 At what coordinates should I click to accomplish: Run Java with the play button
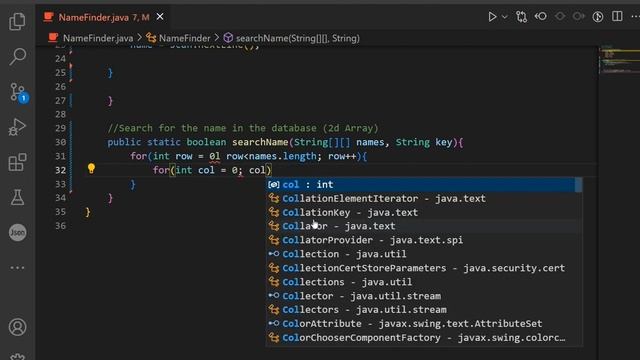coord(492,17)
